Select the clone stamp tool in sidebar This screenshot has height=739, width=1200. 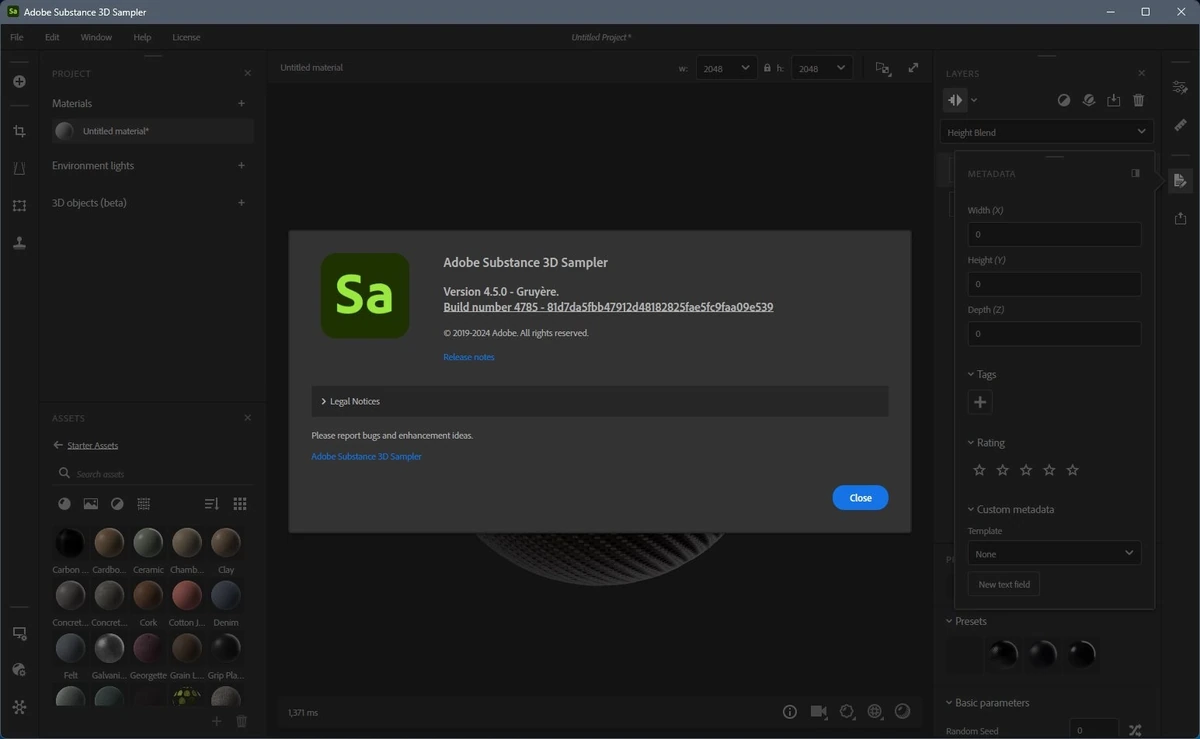click(x=19, y=242)
